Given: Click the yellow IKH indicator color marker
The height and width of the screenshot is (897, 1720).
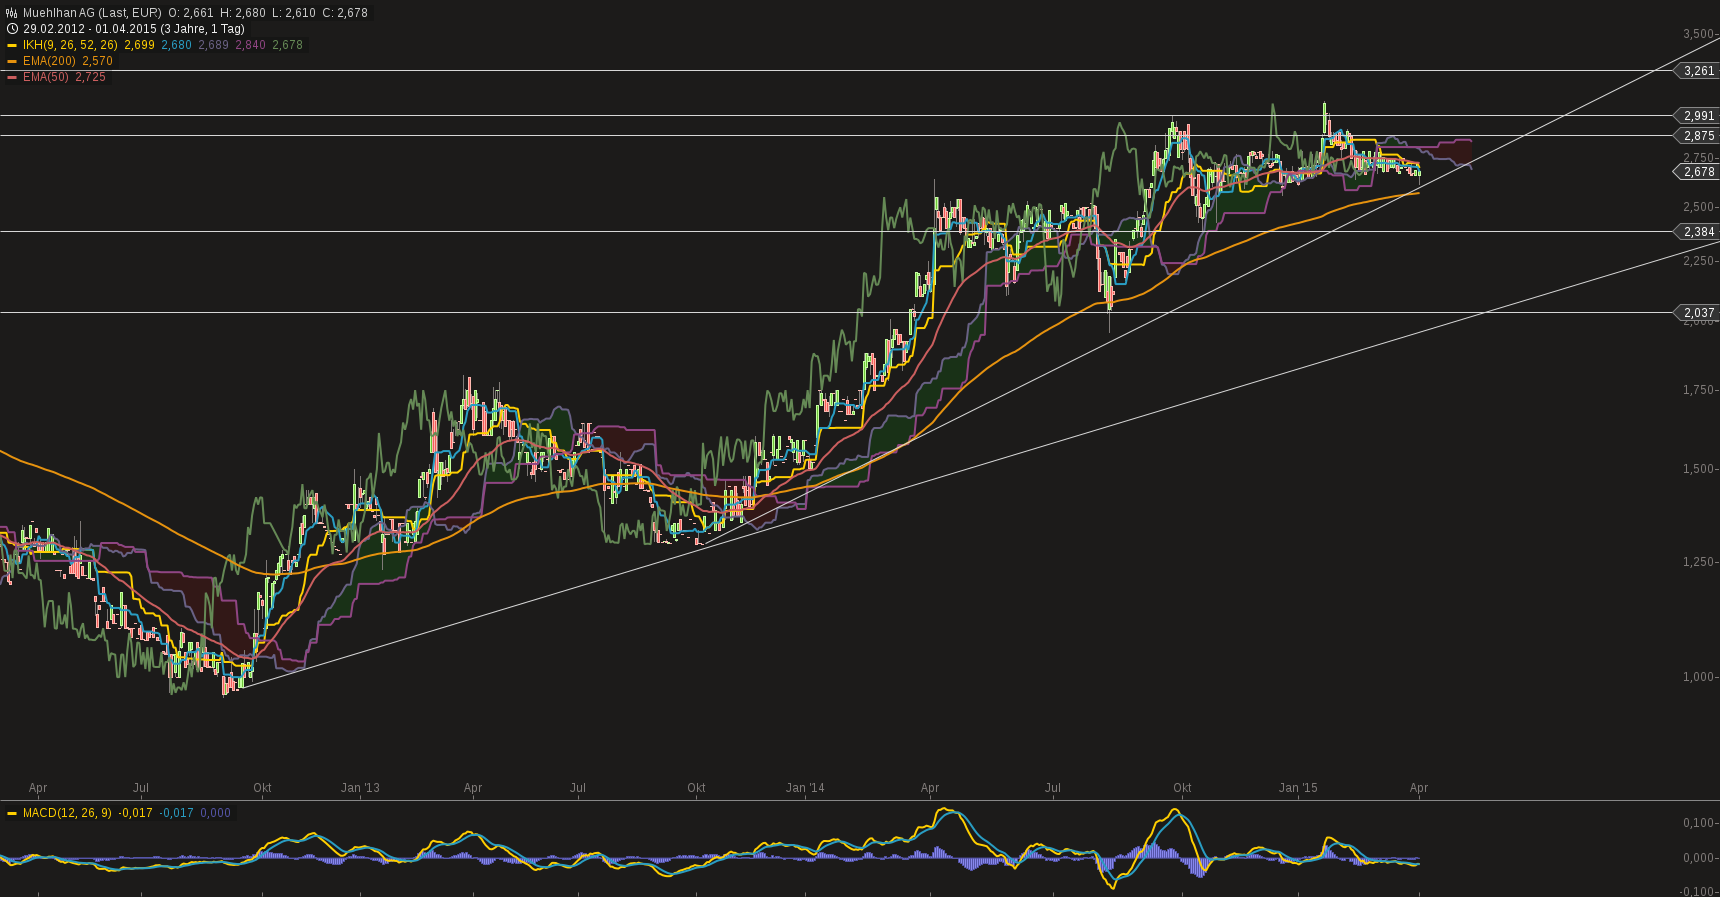Looking at the screenshot, I should click(12, 45).
